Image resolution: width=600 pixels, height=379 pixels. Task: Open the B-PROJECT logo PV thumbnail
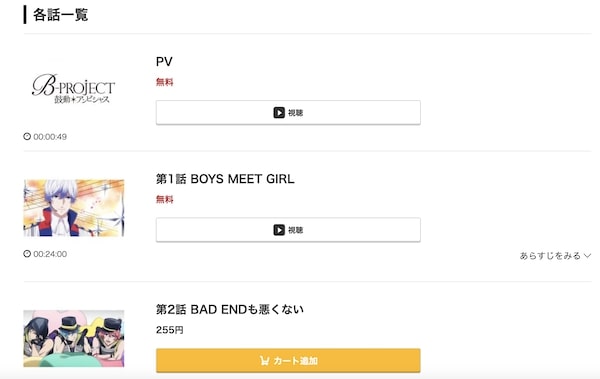[73, 88]
